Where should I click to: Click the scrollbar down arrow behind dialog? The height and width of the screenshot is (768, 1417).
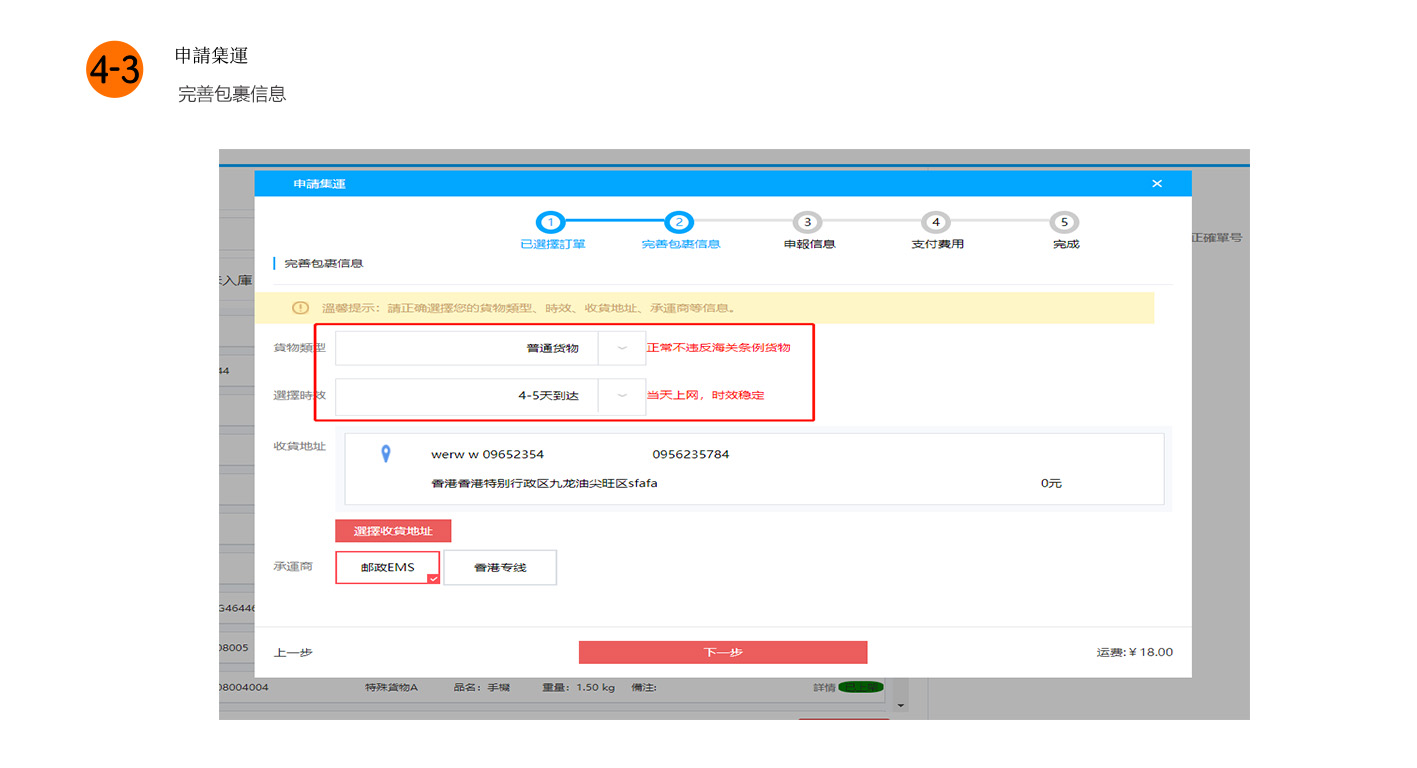[x=900, y=706]
